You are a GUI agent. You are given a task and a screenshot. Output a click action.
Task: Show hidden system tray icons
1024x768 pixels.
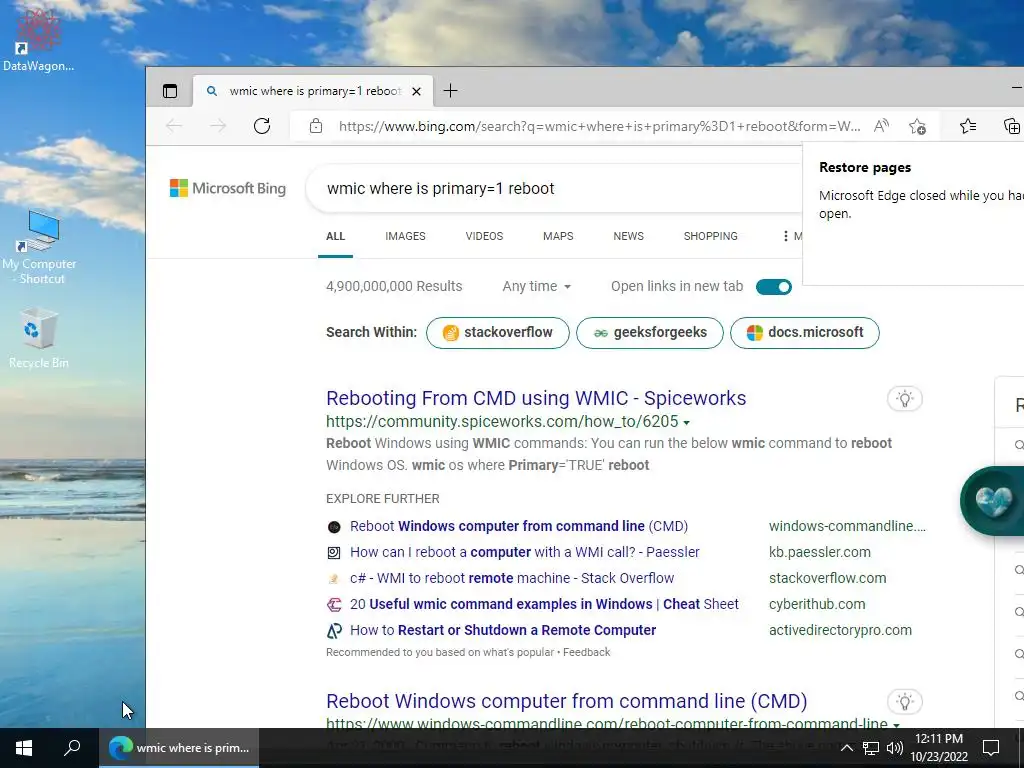pos(846,748)
